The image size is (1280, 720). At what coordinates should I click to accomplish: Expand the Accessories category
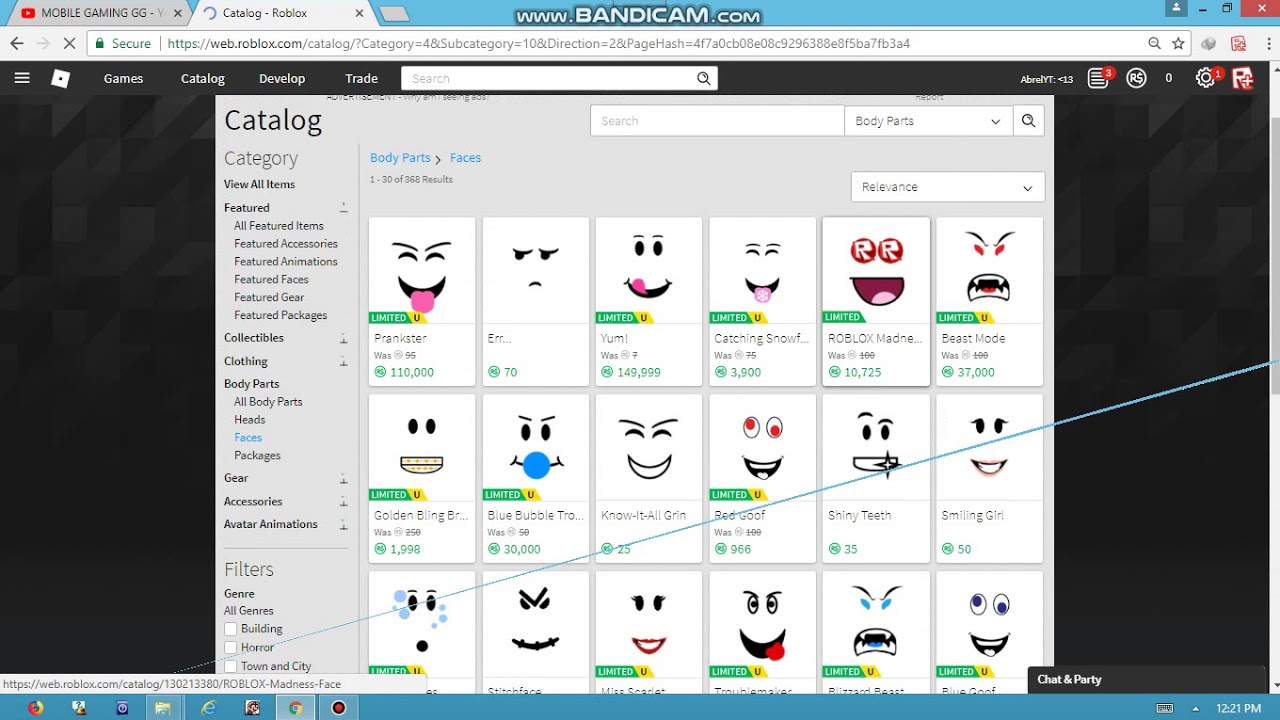point(343,502)
